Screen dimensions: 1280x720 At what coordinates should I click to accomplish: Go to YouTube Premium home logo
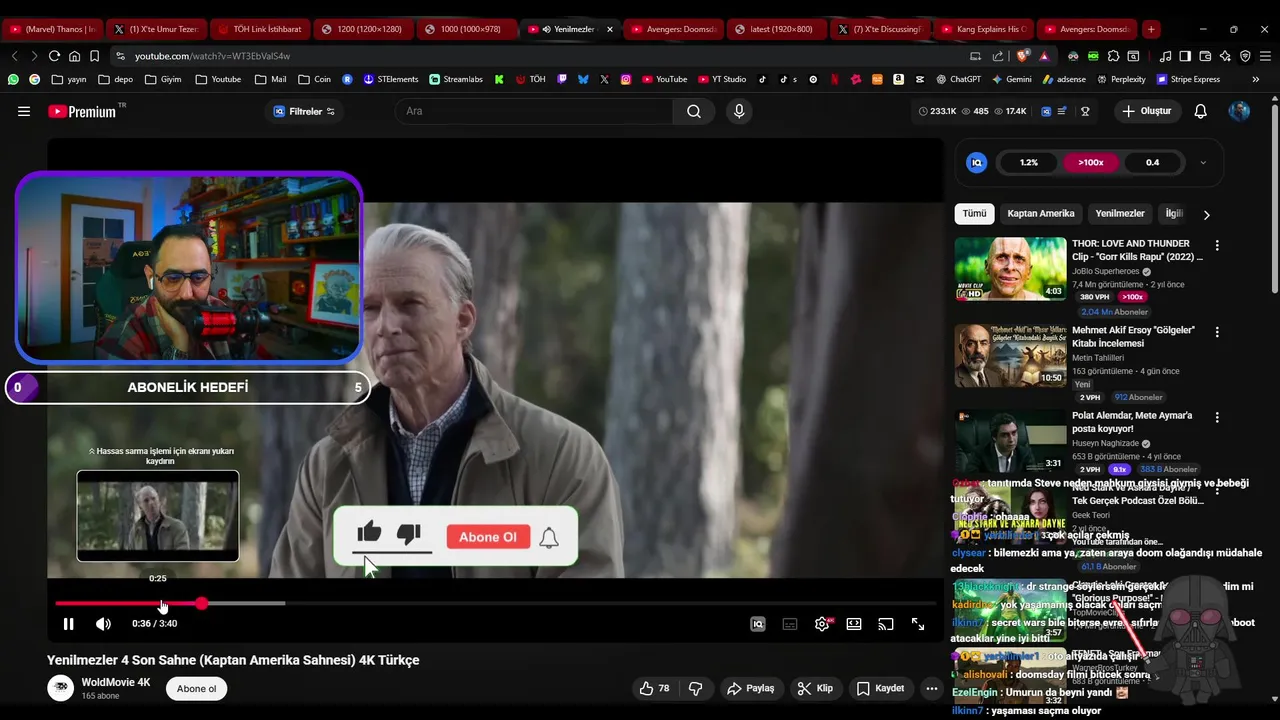click(82, 111)
